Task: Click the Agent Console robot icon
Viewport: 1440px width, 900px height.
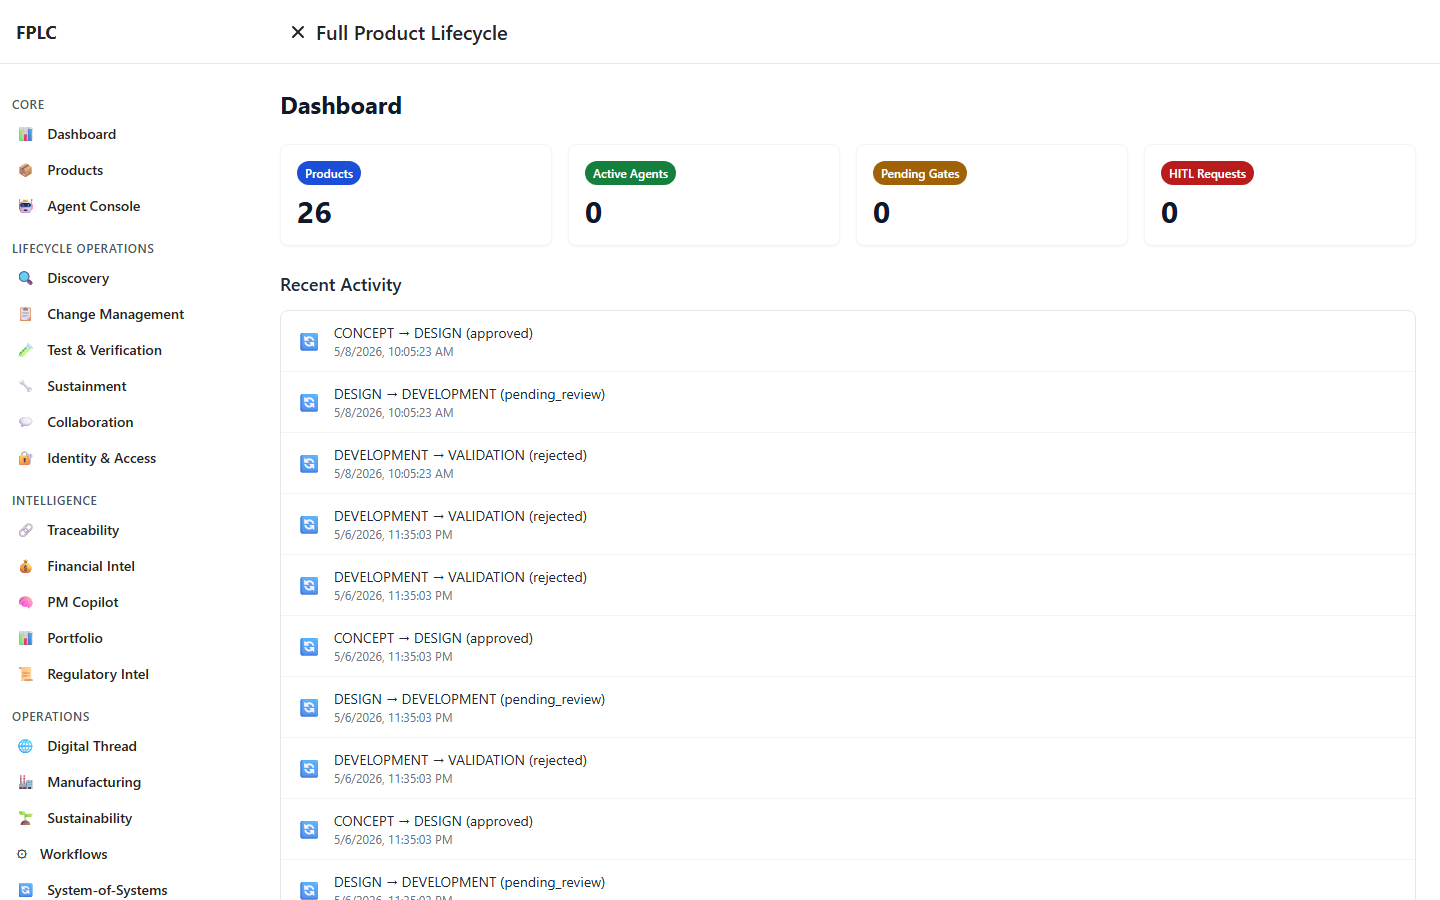Action: tap(26, 206)
